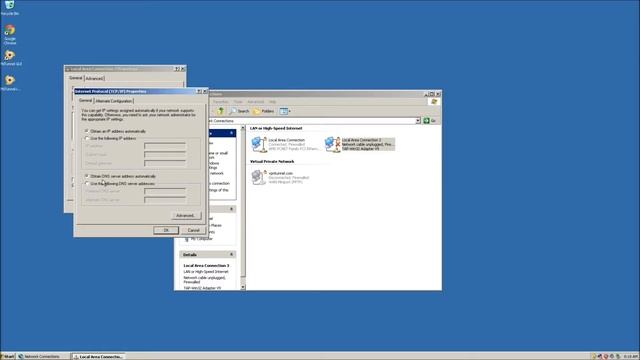Click the Up folder toolbar icon

pyautogui.click(x=220, y=111)
